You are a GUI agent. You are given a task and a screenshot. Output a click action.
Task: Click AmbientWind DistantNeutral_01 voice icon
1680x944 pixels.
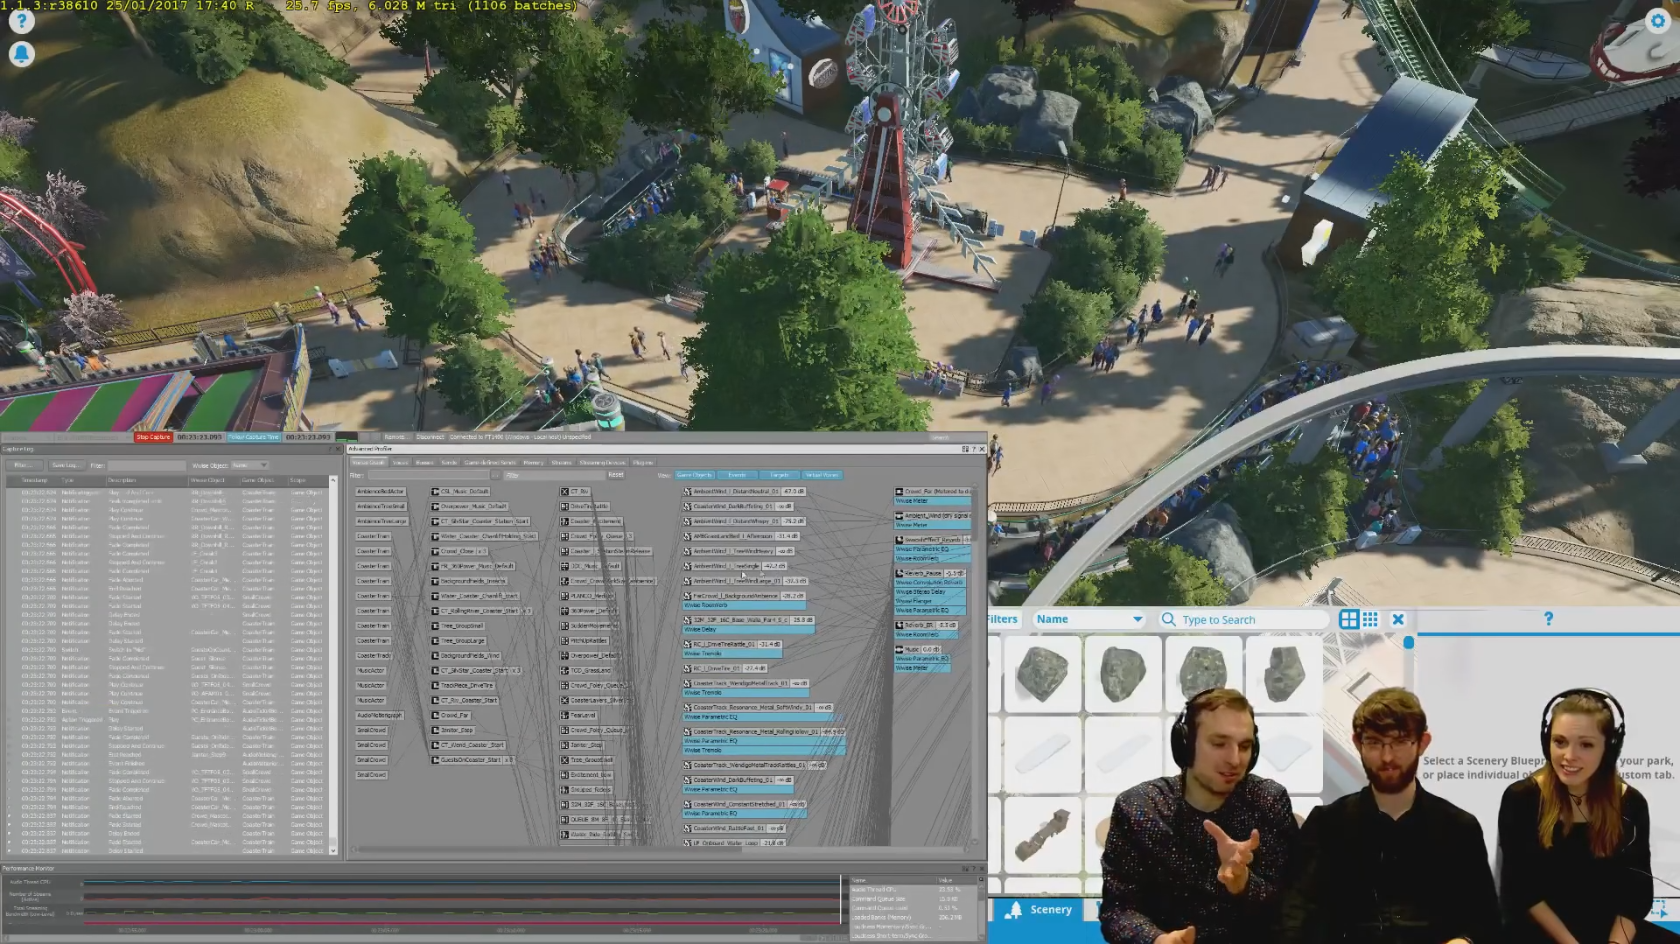[x=688, y=492]
